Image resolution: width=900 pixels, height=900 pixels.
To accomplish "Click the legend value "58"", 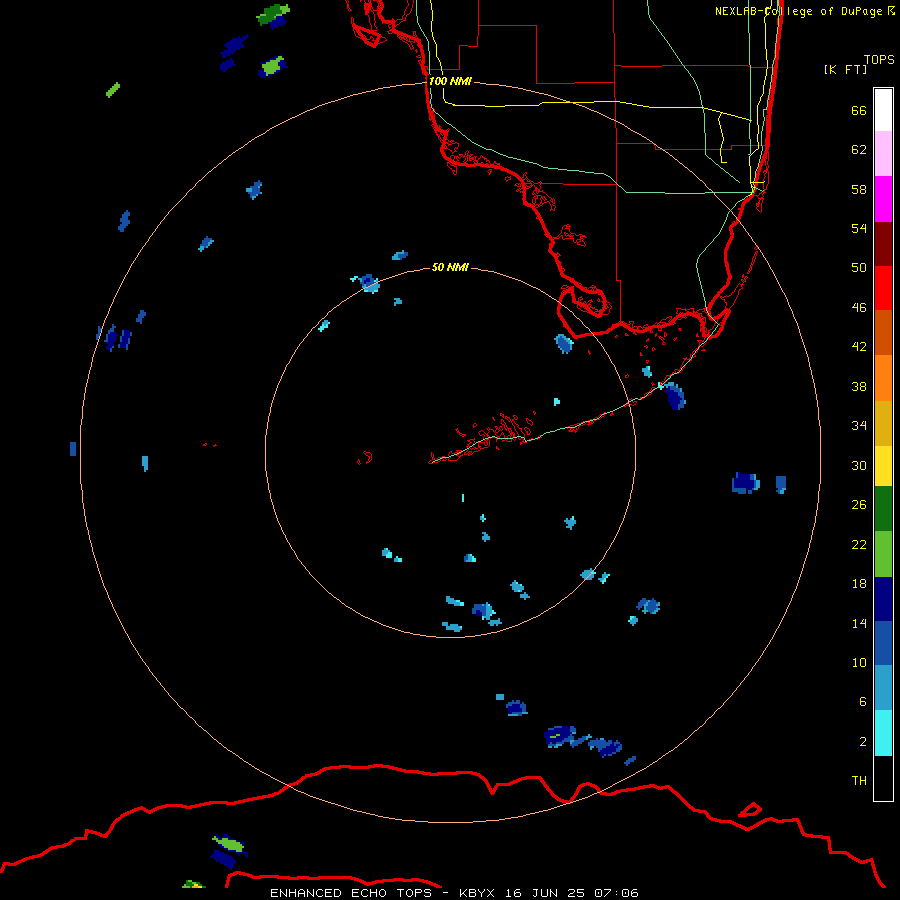I will 859,189.
